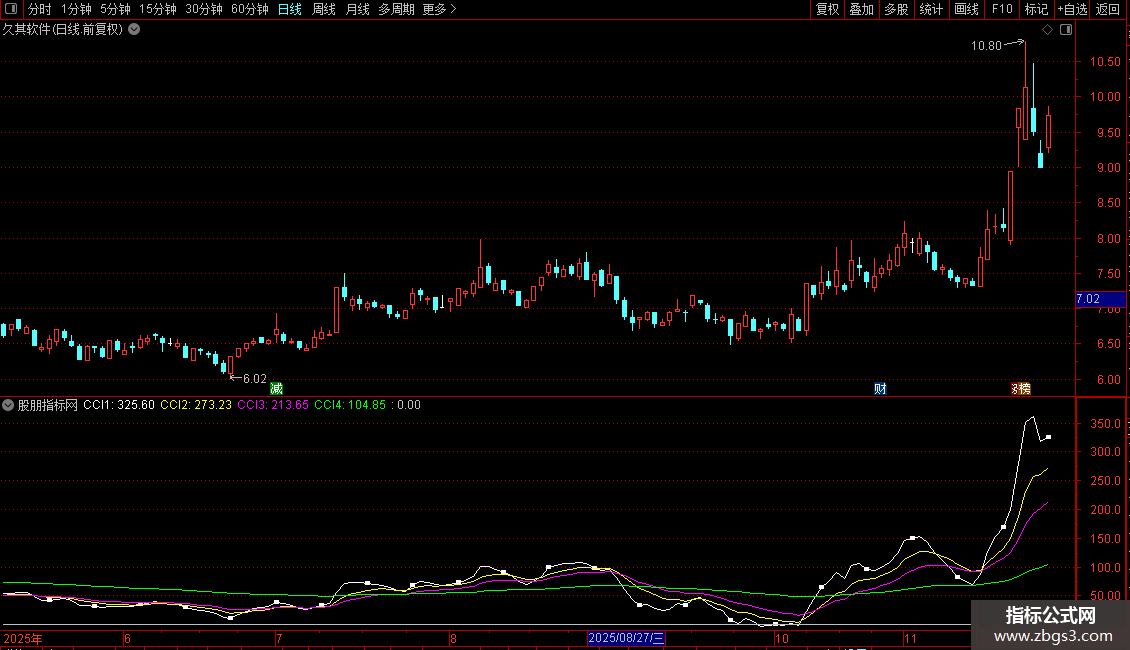Expand the 股朋指标网 indicator dropdown arrow

point(8,405)
